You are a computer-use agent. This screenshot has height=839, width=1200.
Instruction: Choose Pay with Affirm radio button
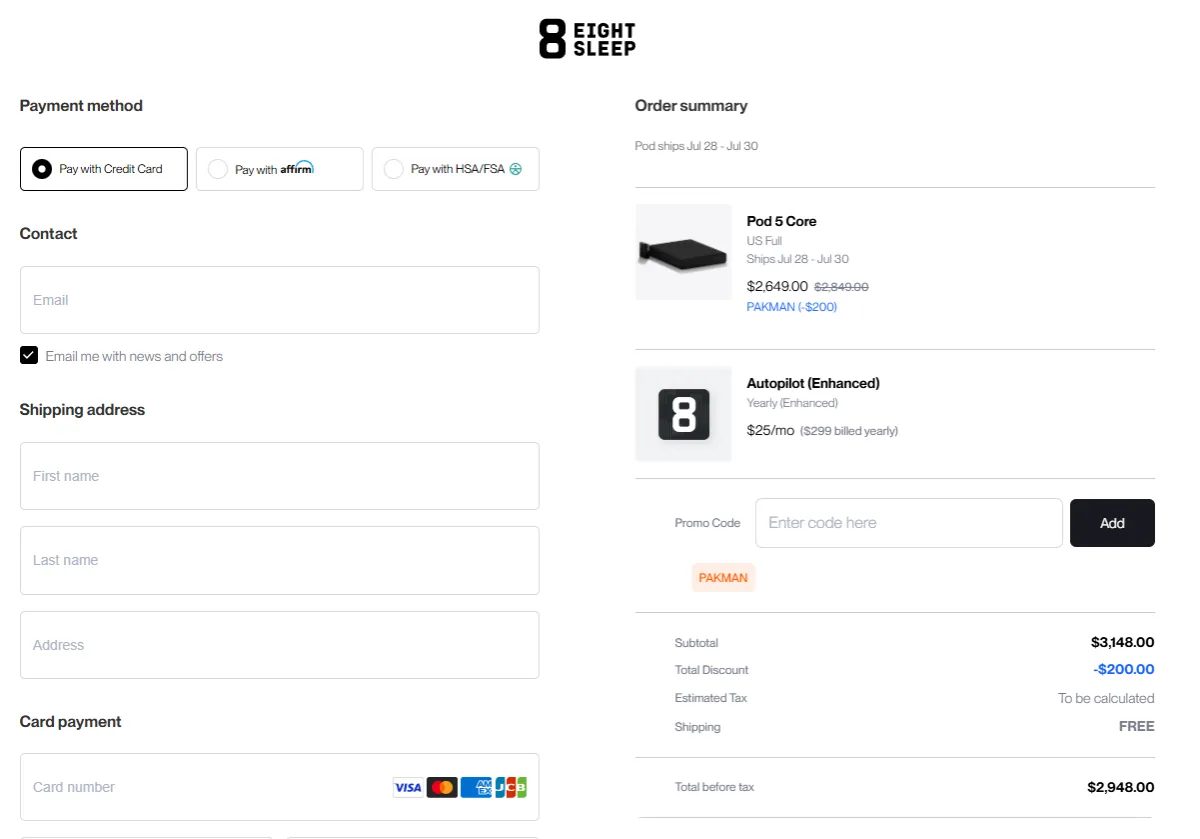pos(218,169)
